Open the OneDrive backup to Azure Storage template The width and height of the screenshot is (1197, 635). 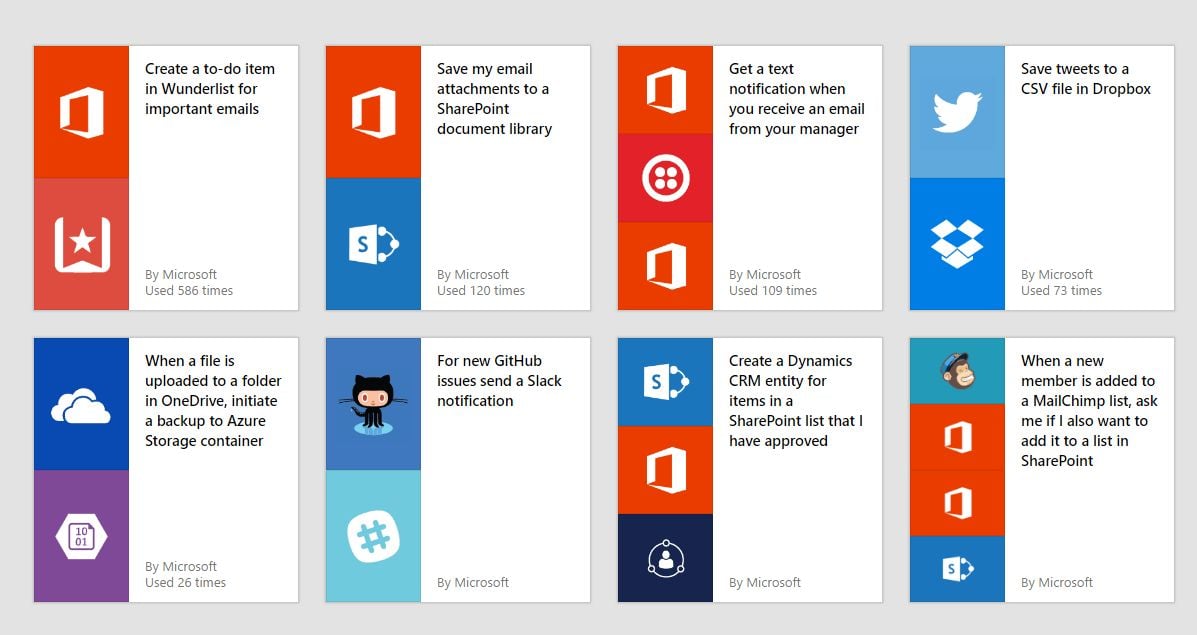(x=213, y=401)
